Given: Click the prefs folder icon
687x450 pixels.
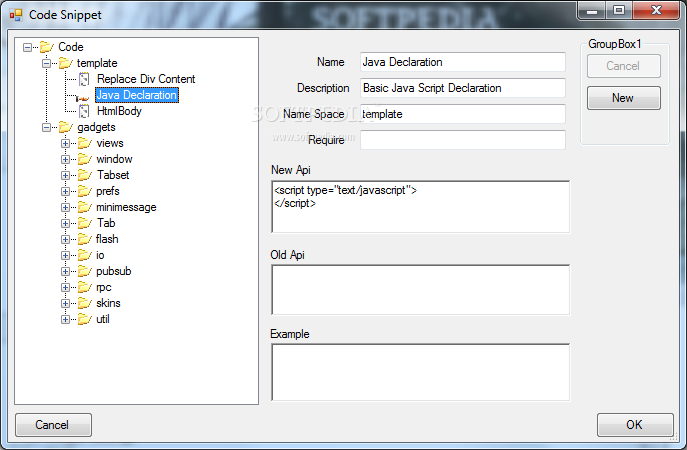Looking at the screenshot, I should [x=85, y=191].
